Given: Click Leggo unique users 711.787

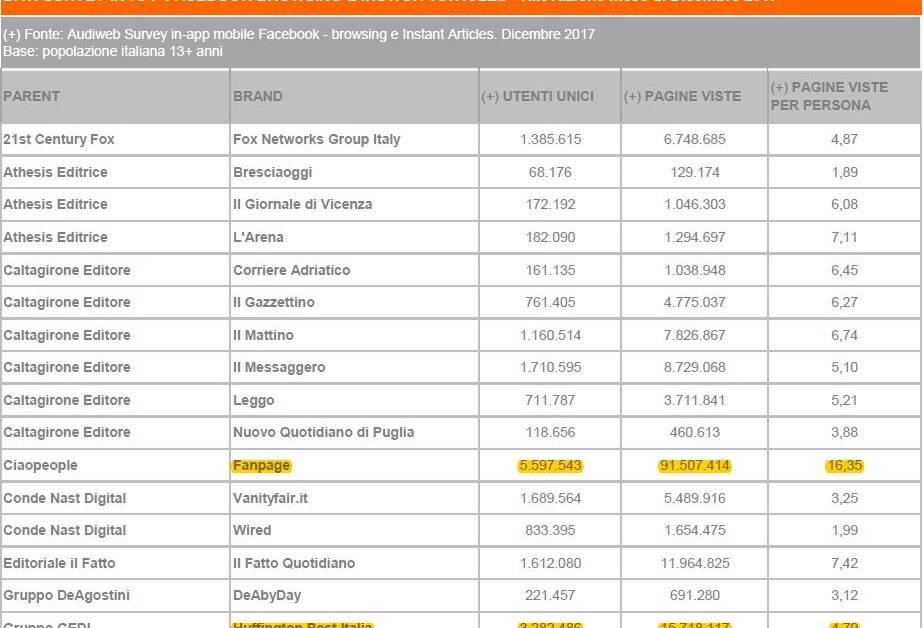Looking at the screenshot, I should [550, 400].
